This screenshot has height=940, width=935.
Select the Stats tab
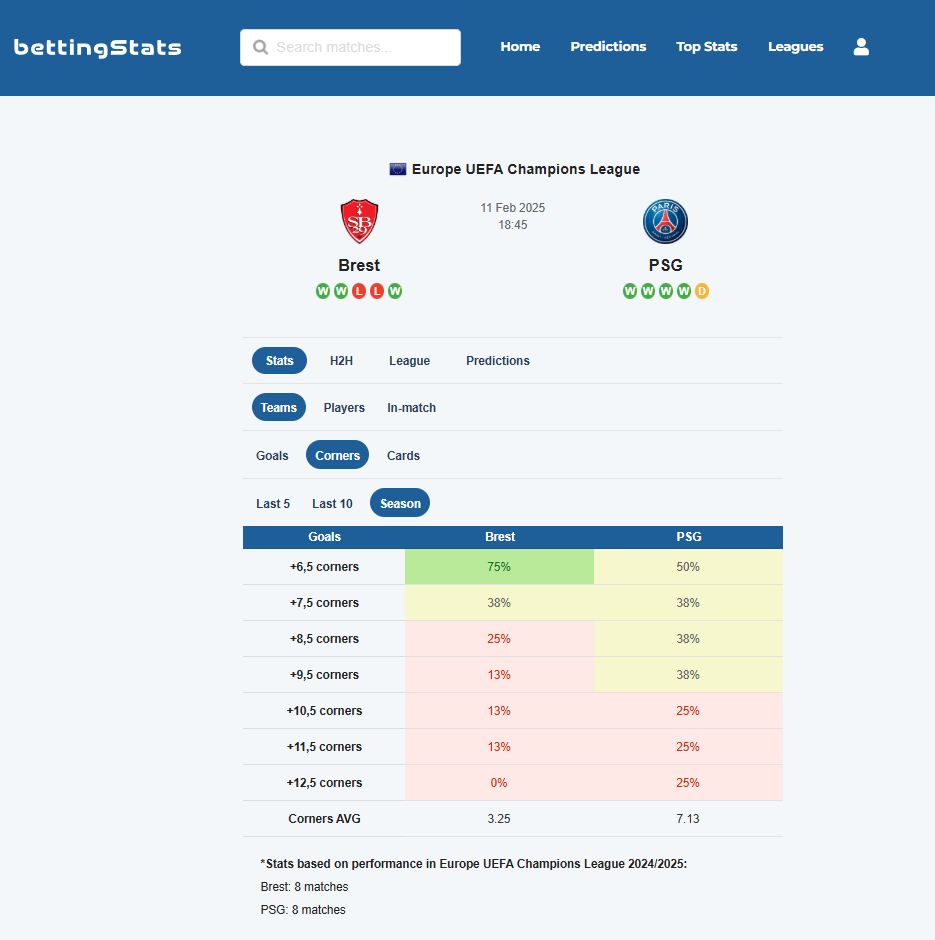point(279,360)
